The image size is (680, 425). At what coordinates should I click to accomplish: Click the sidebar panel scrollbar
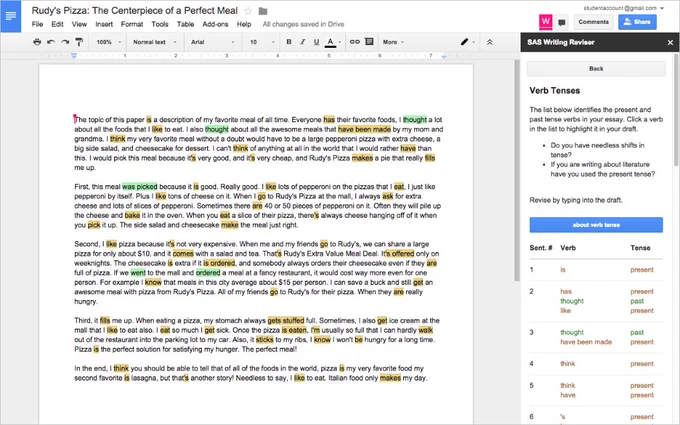pos(677,109)
